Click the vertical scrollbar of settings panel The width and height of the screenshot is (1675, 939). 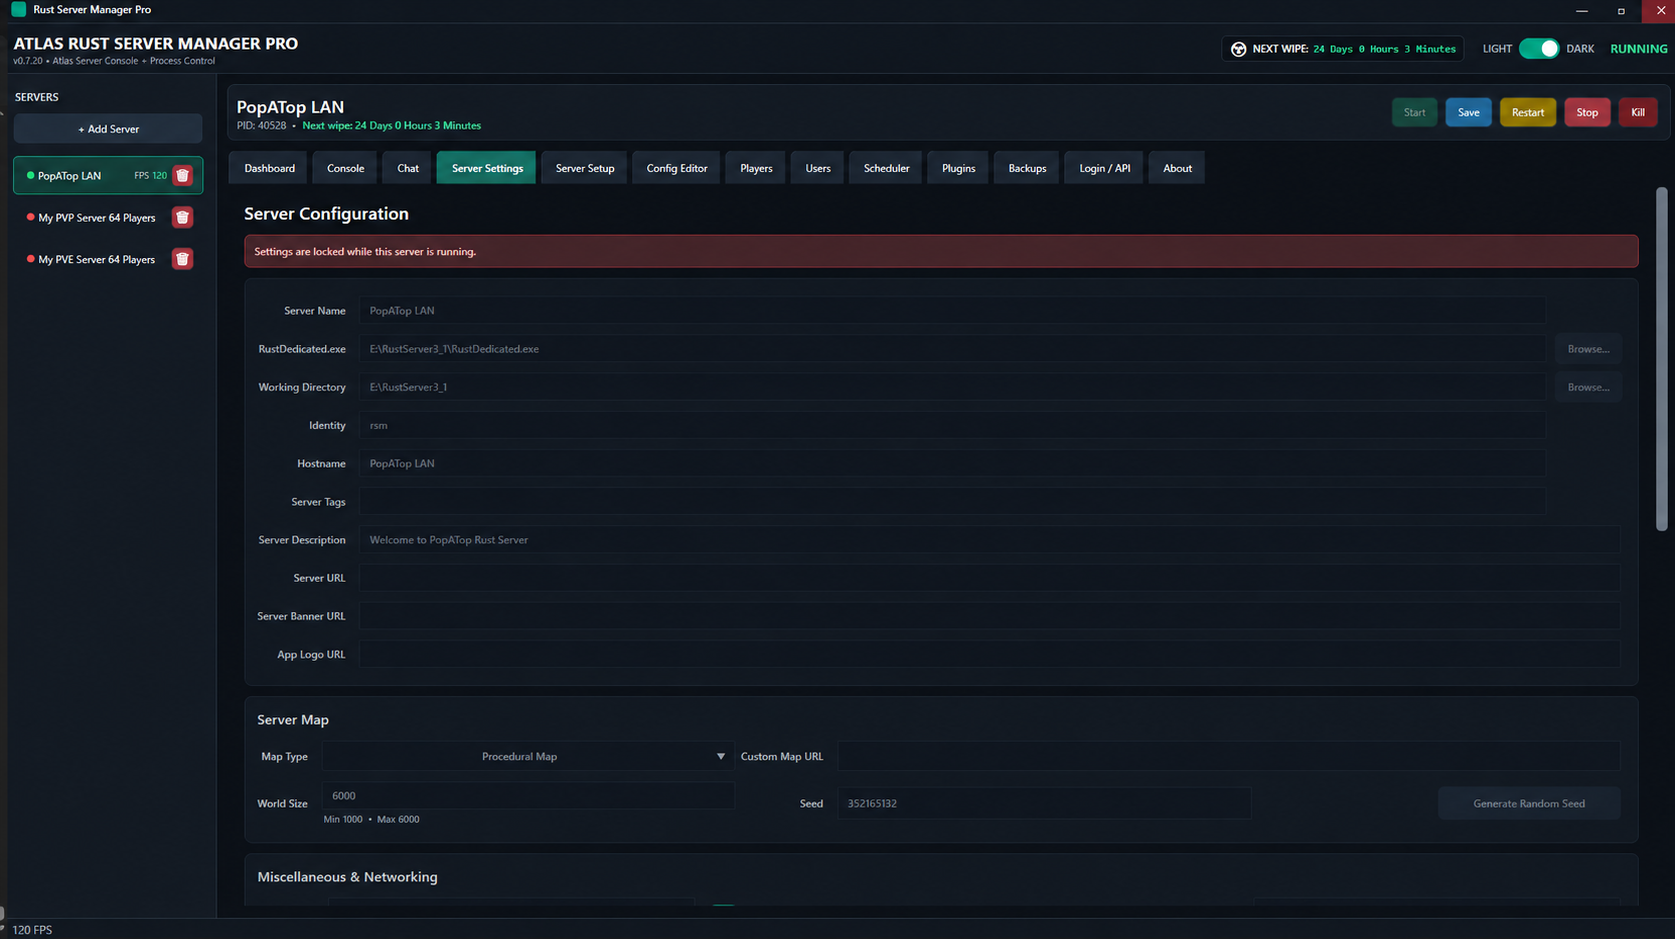pos(1661,360)
